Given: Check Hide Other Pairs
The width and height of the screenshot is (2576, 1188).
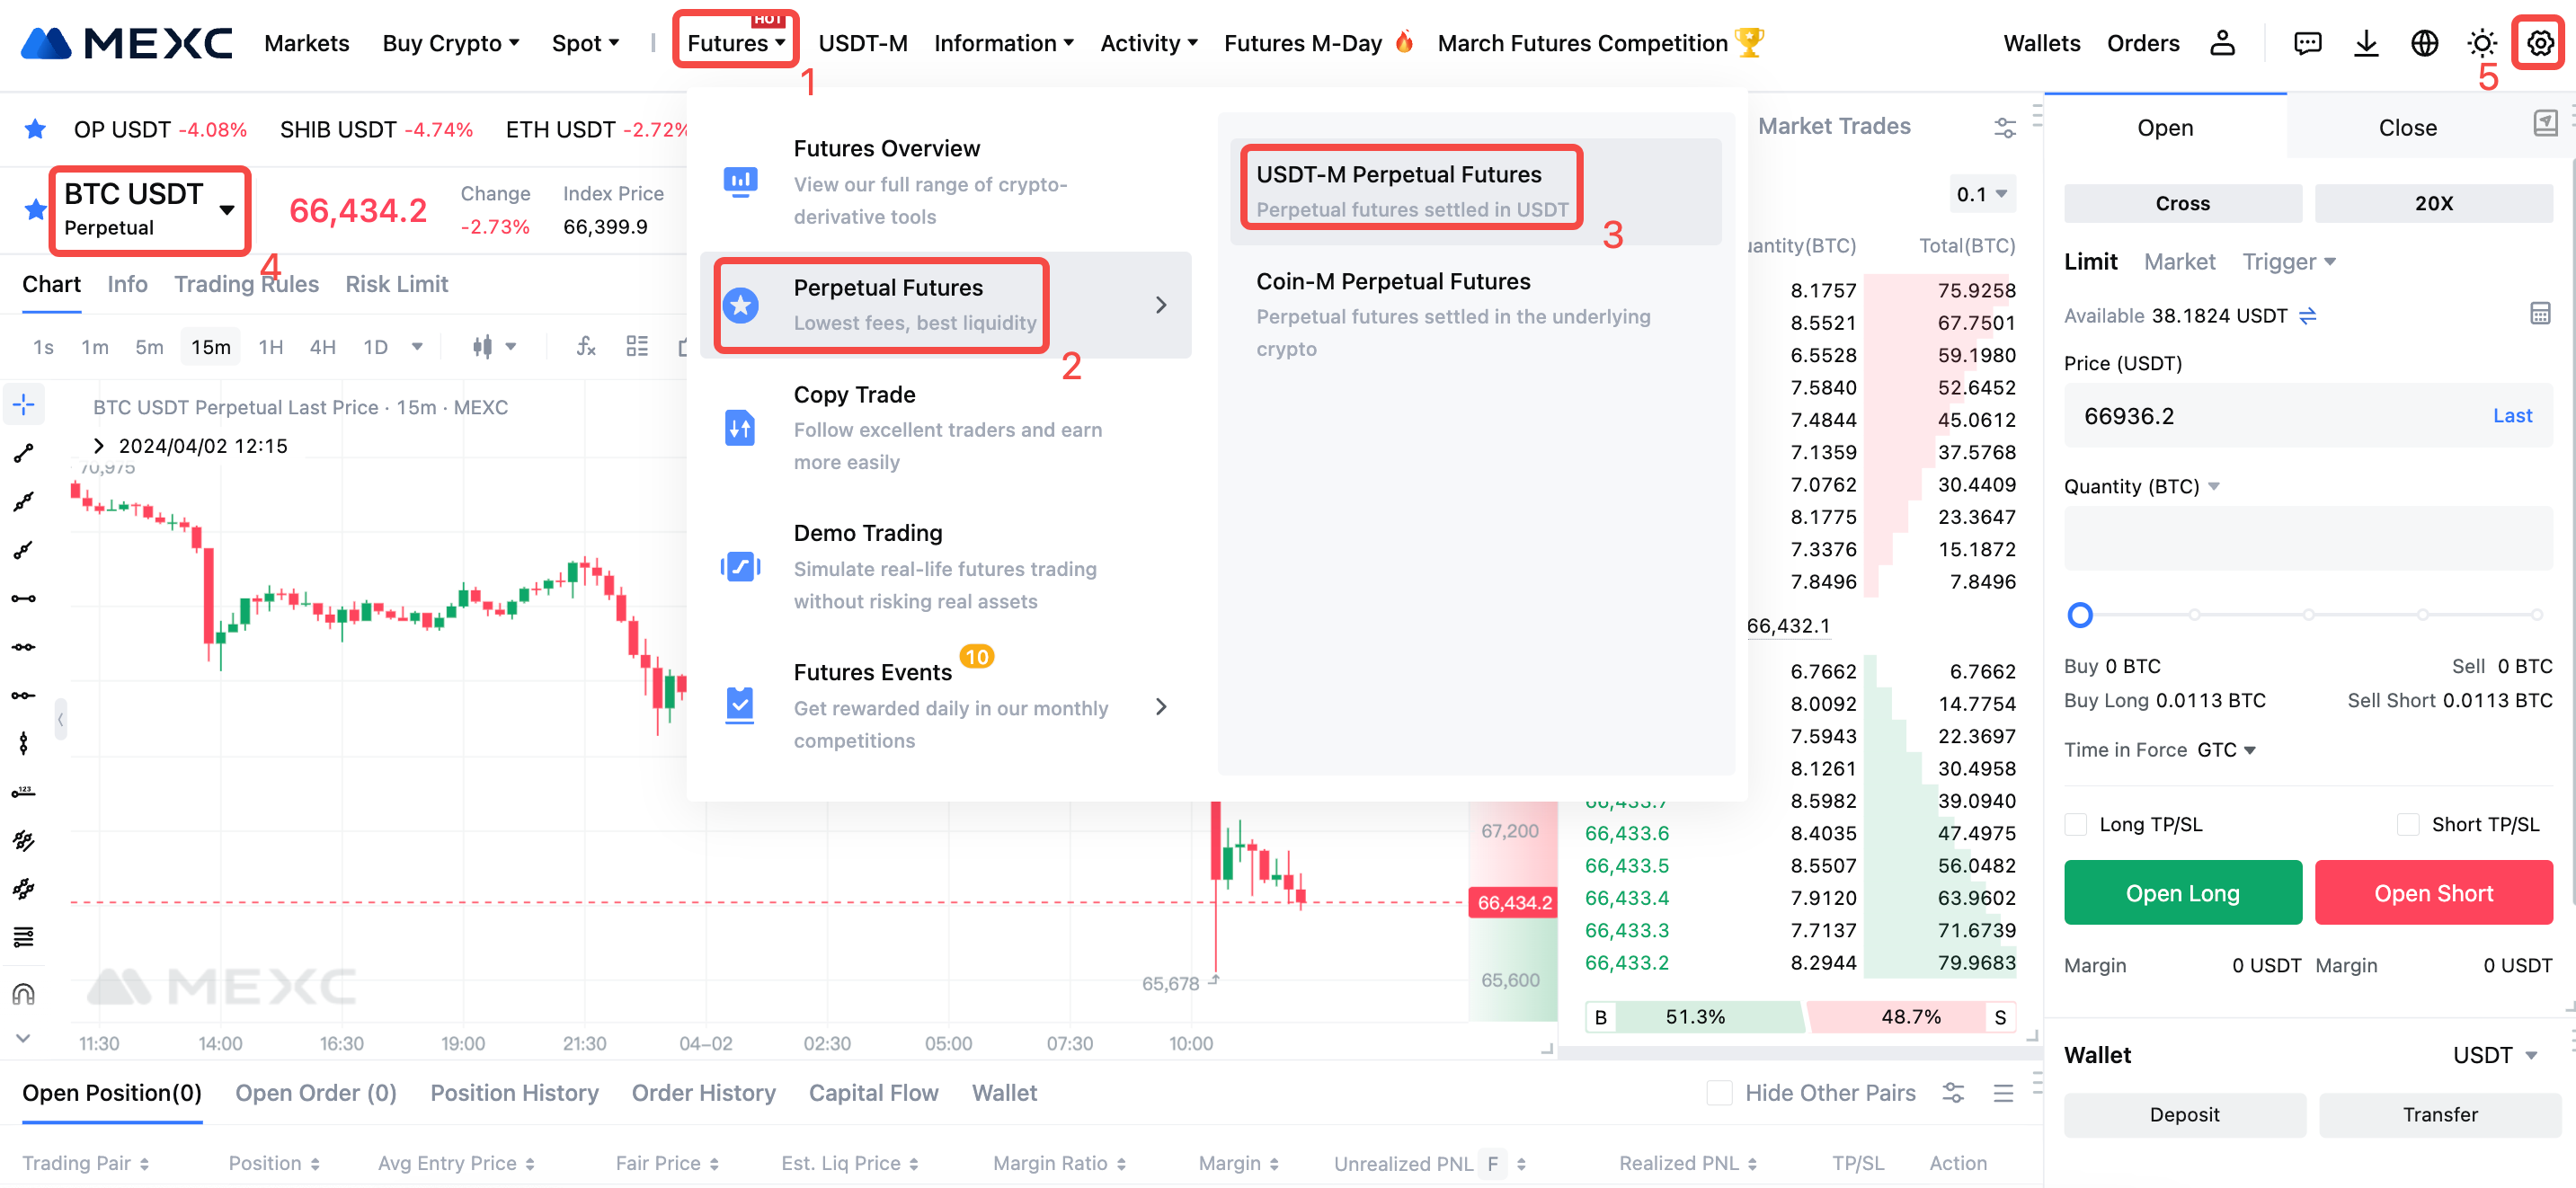Looking at the screenshot, I should 1719,1093.
